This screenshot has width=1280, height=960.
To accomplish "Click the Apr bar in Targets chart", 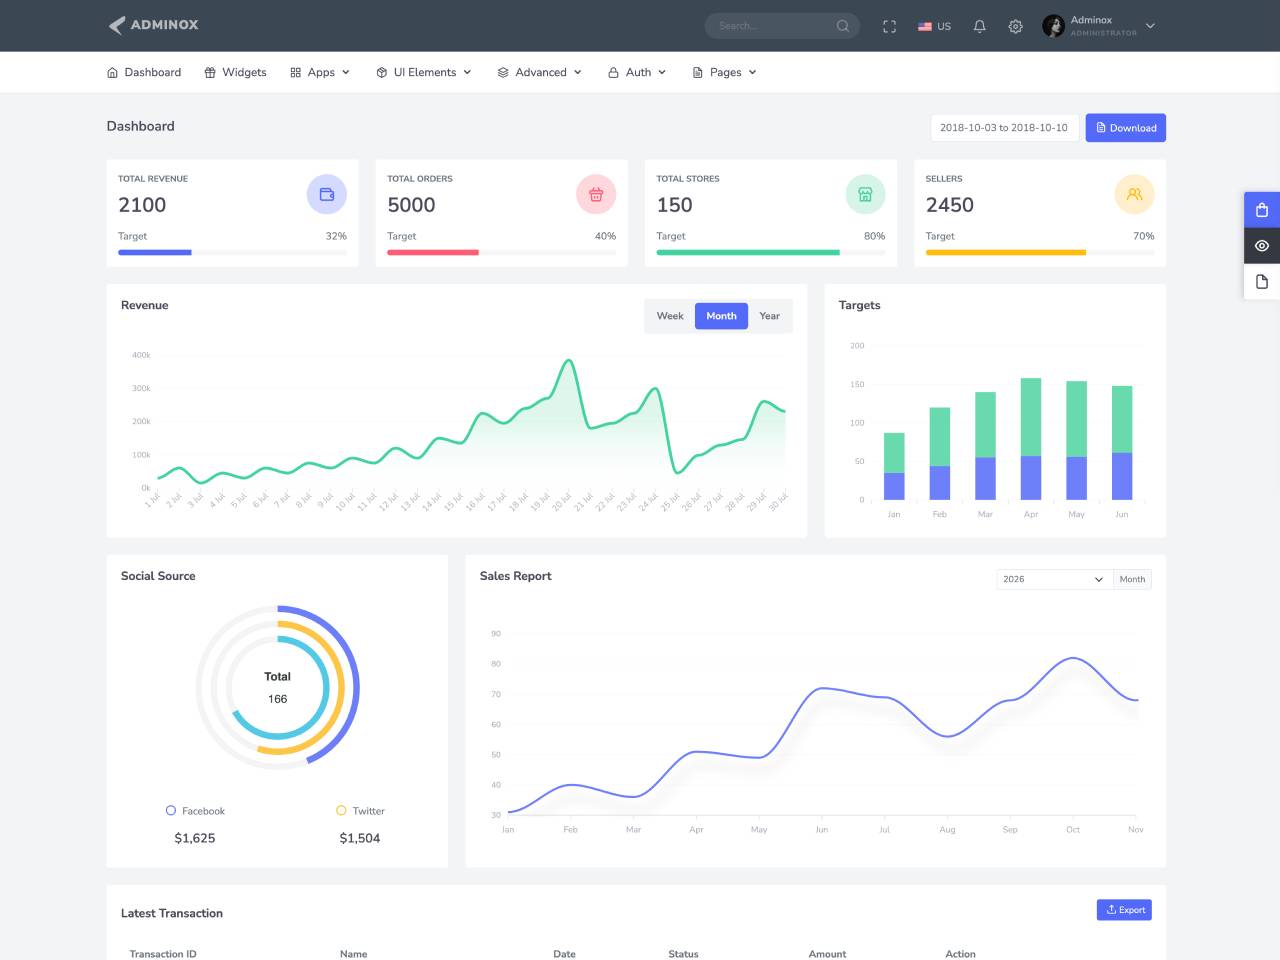I will point(1031,439).
